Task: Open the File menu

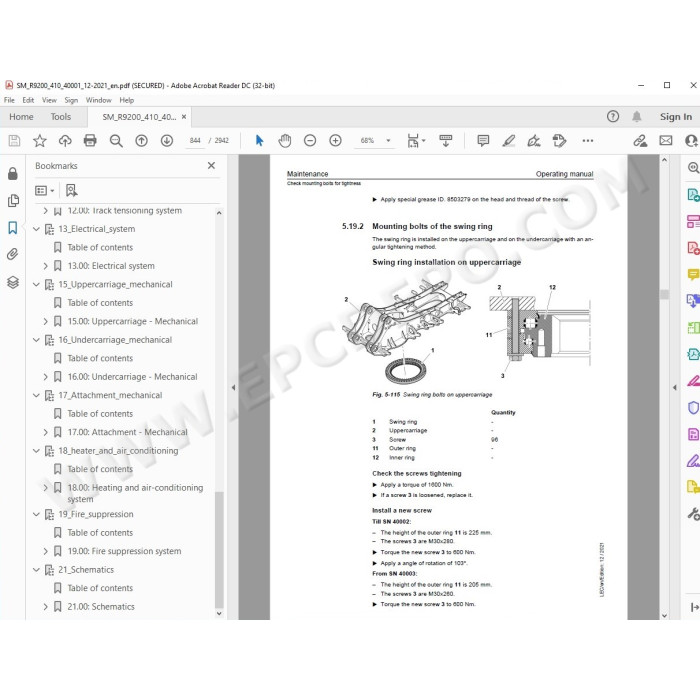Action: point(9,100)
